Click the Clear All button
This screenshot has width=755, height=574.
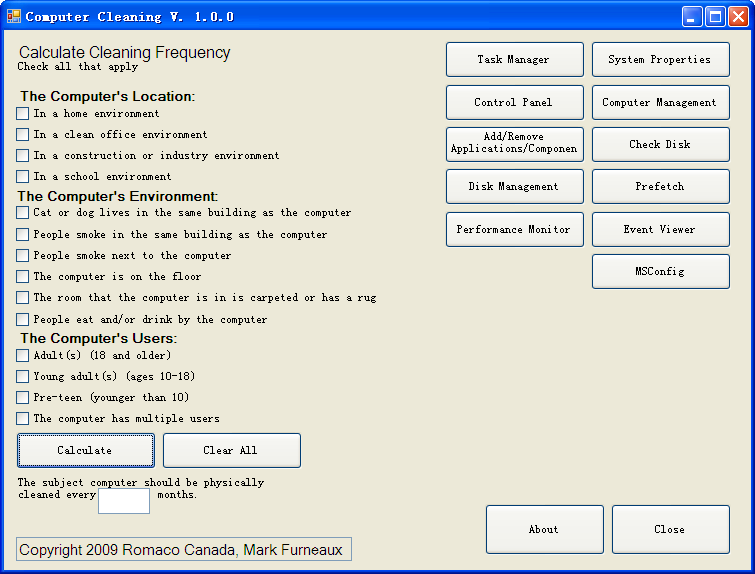(231, 450)
